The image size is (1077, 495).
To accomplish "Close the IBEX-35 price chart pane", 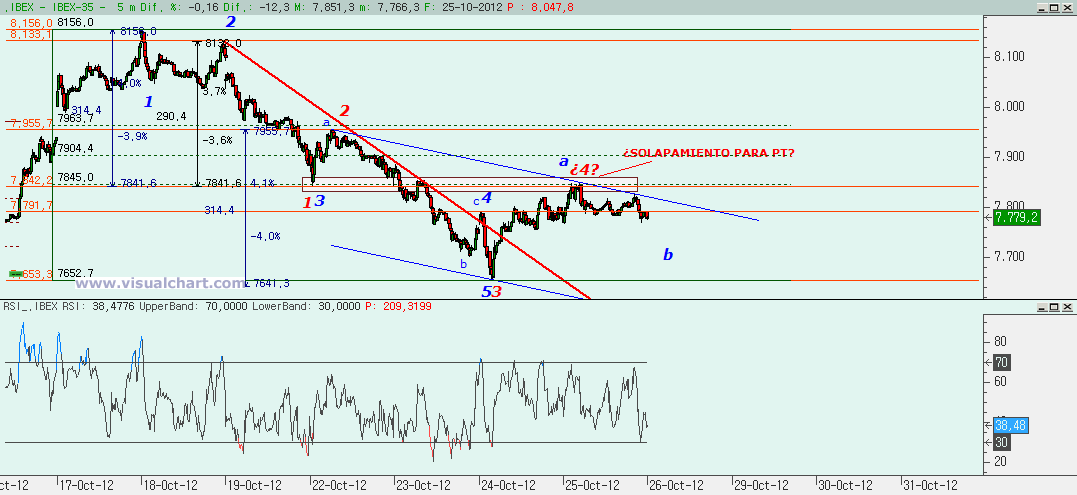I will [x=1067, y=7].
